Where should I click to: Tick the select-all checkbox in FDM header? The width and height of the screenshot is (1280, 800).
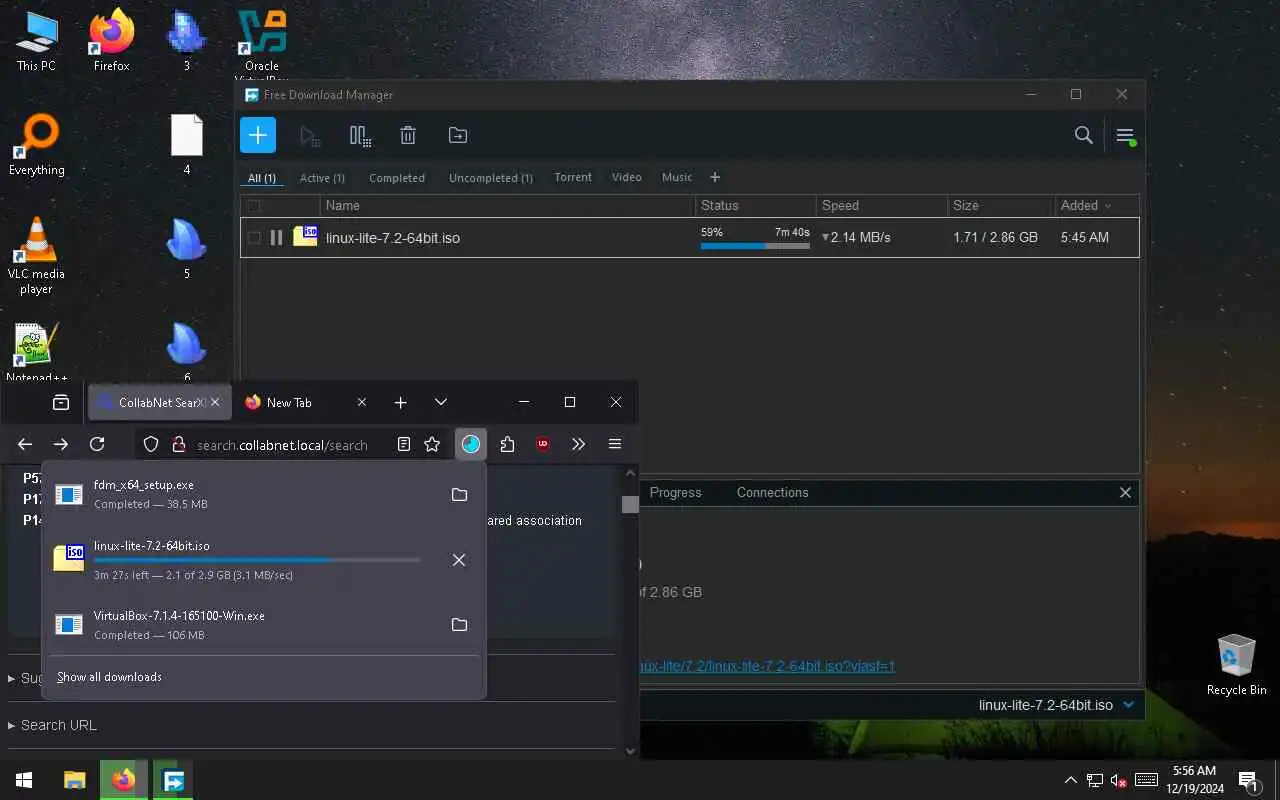click(x=253, y=206)
